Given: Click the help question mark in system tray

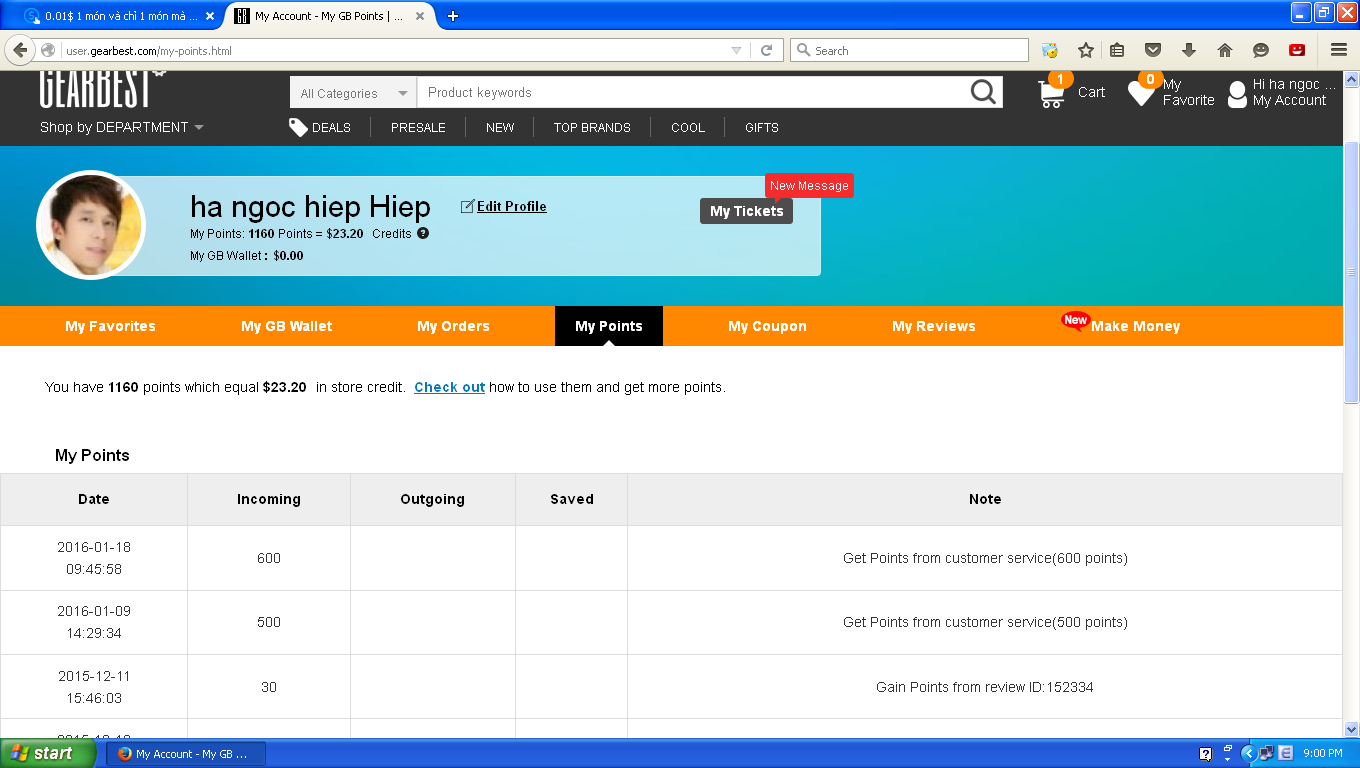Looking at the screenshot, I should tap(1206, 754).
